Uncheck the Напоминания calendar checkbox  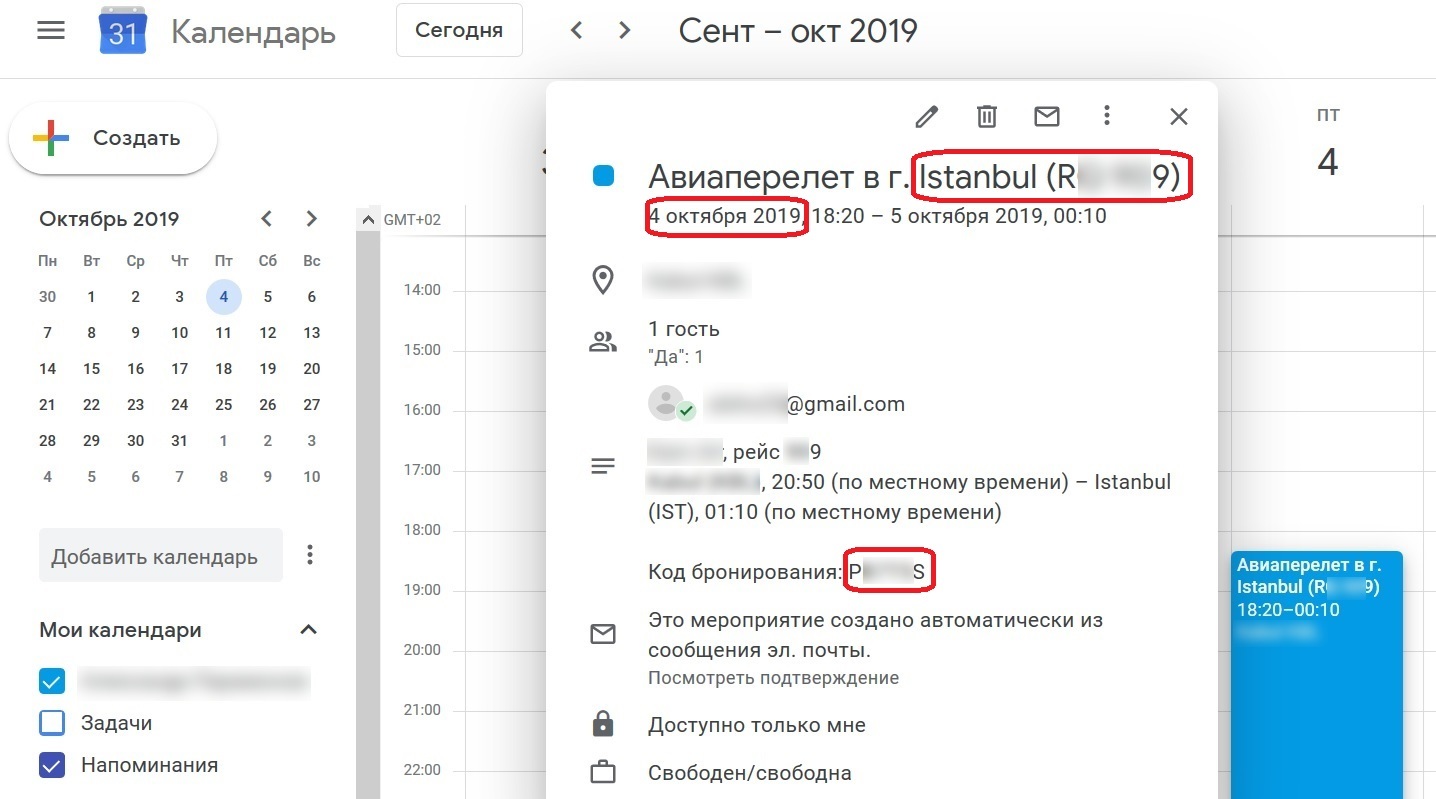[51, 765]
